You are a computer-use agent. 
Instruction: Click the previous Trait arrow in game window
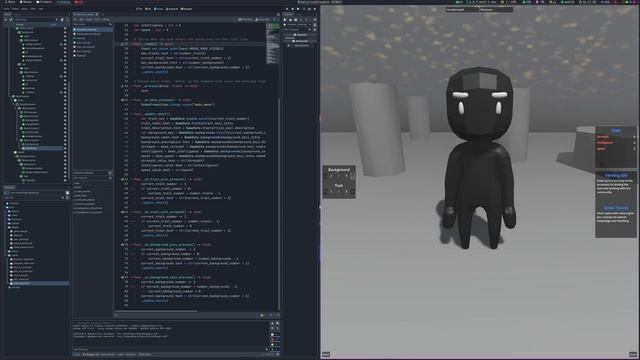tap(326, 191)
